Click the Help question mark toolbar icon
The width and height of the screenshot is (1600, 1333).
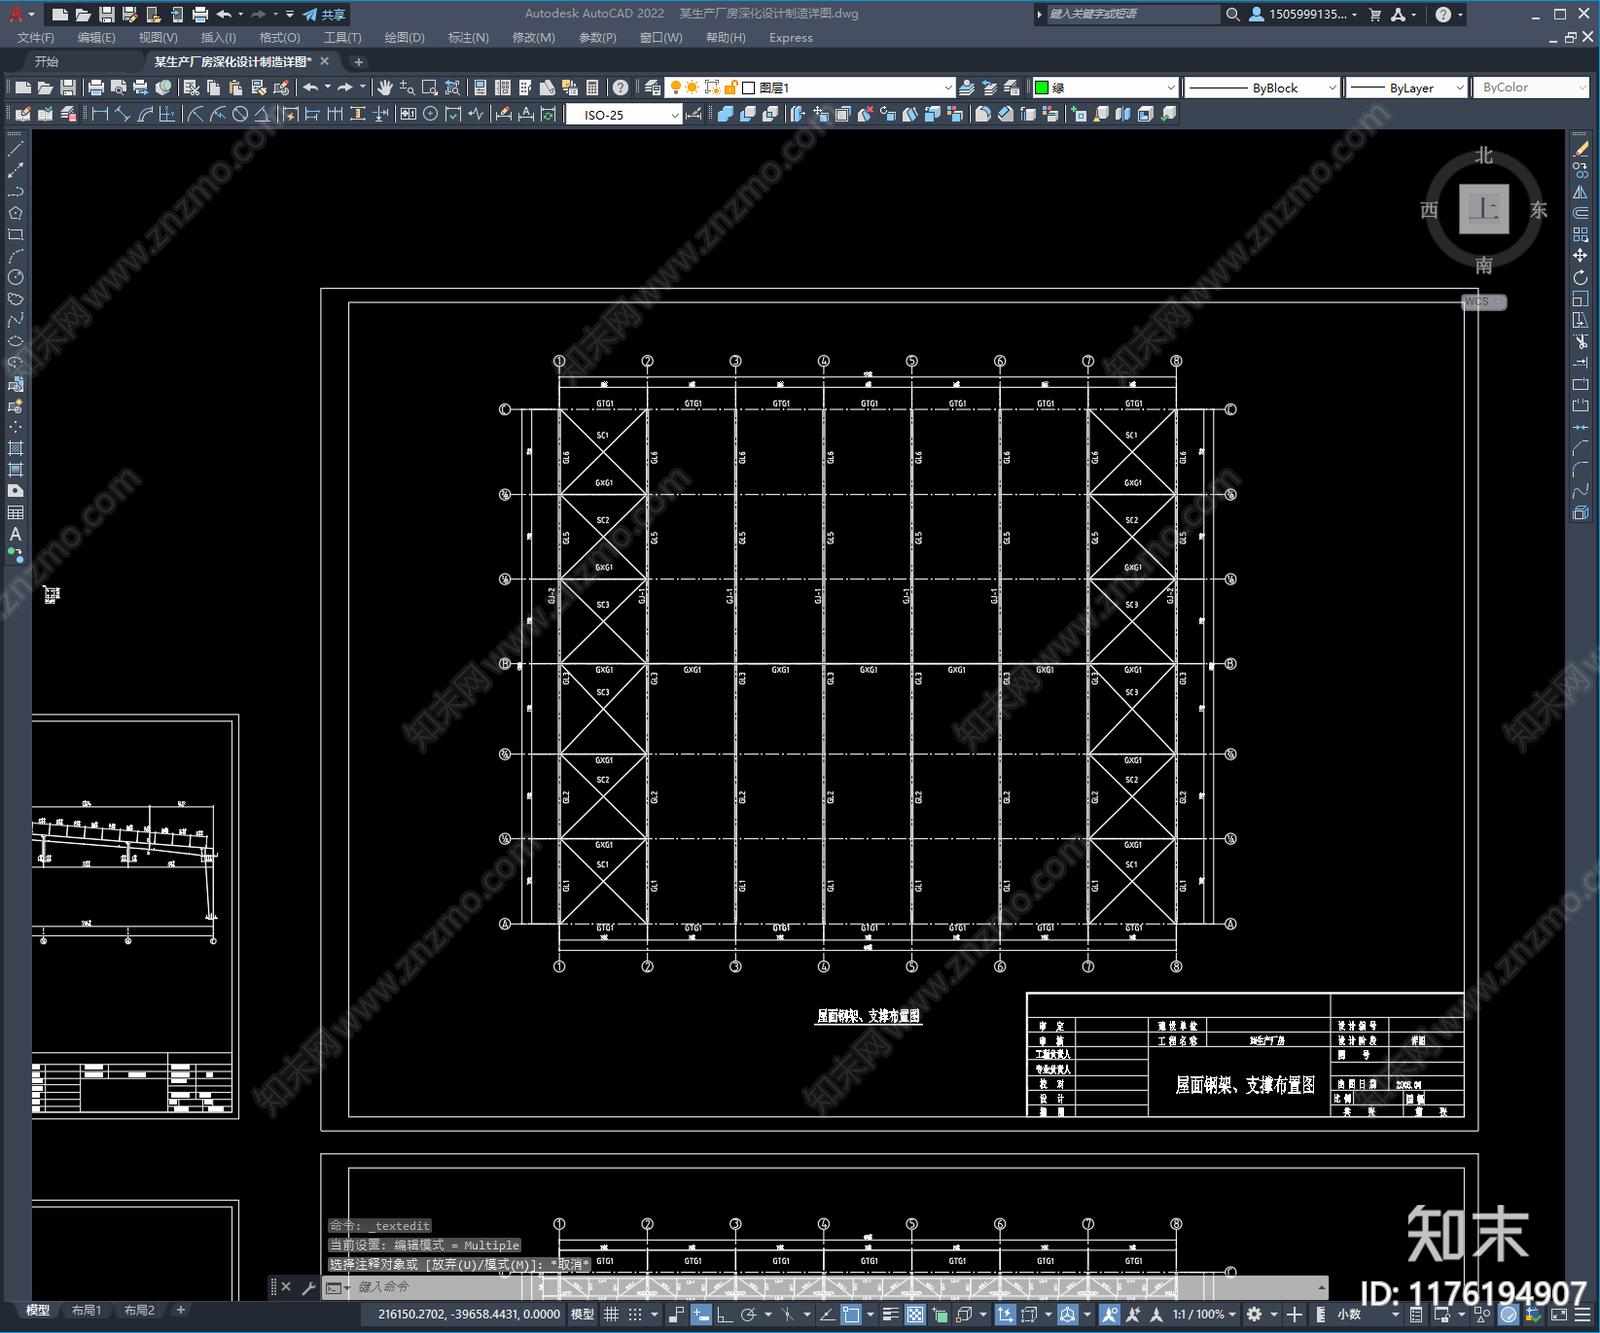tap(621, 88)
